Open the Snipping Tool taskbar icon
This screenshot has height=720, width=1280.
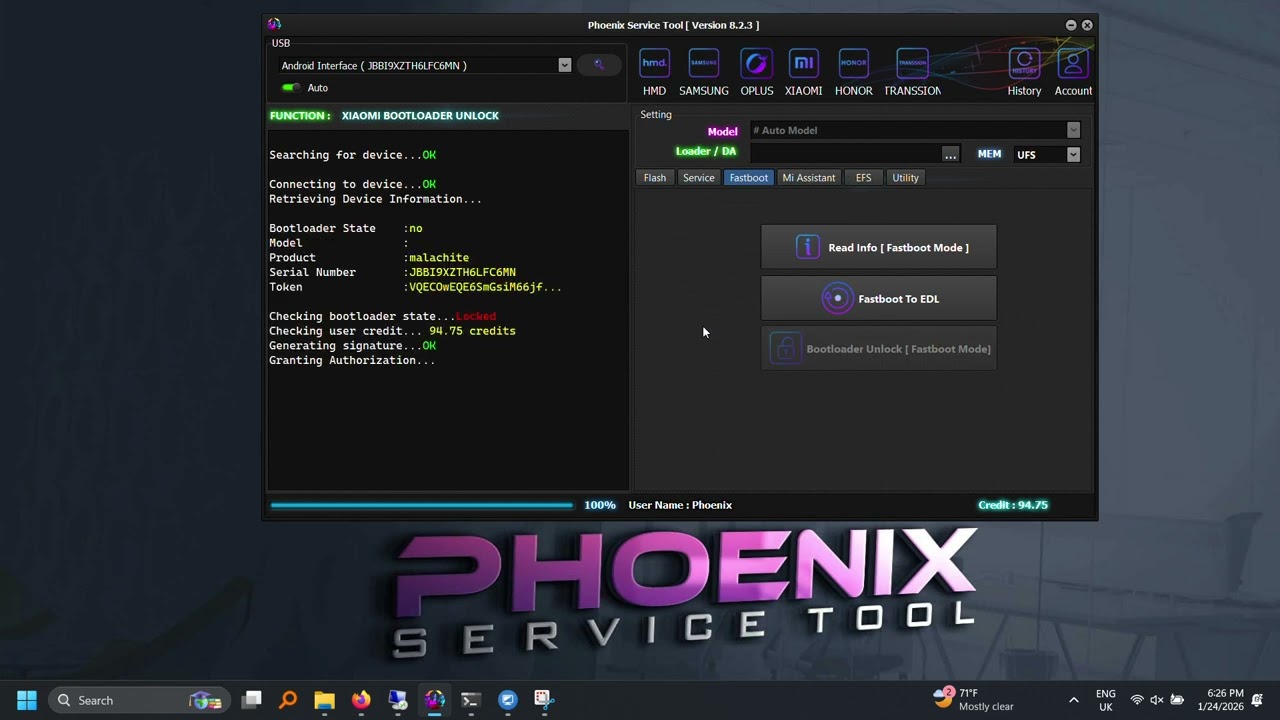(x=544, y=700)
